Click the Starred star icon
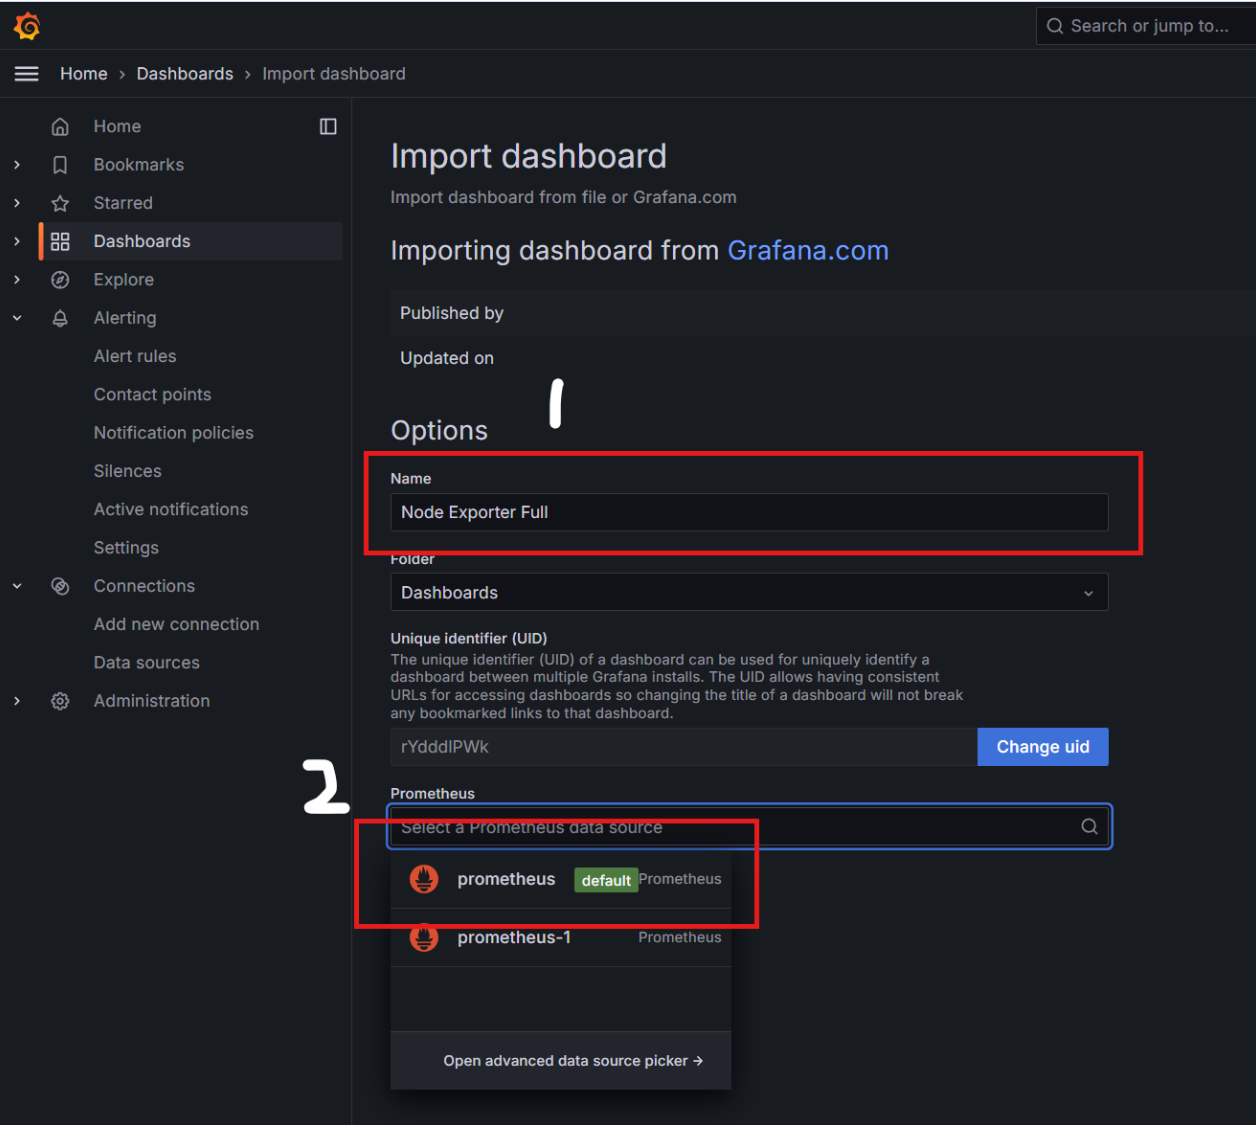 (60, 203)
